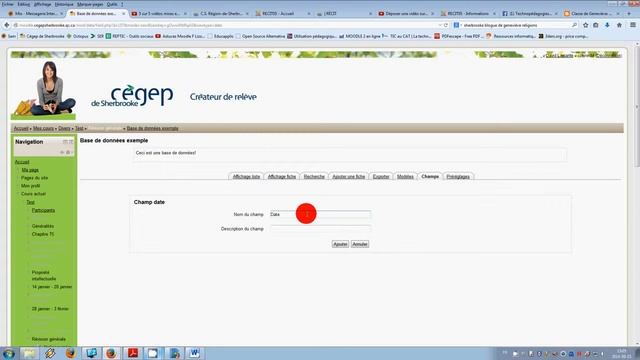Open Révision générale in Navigation

49,339
